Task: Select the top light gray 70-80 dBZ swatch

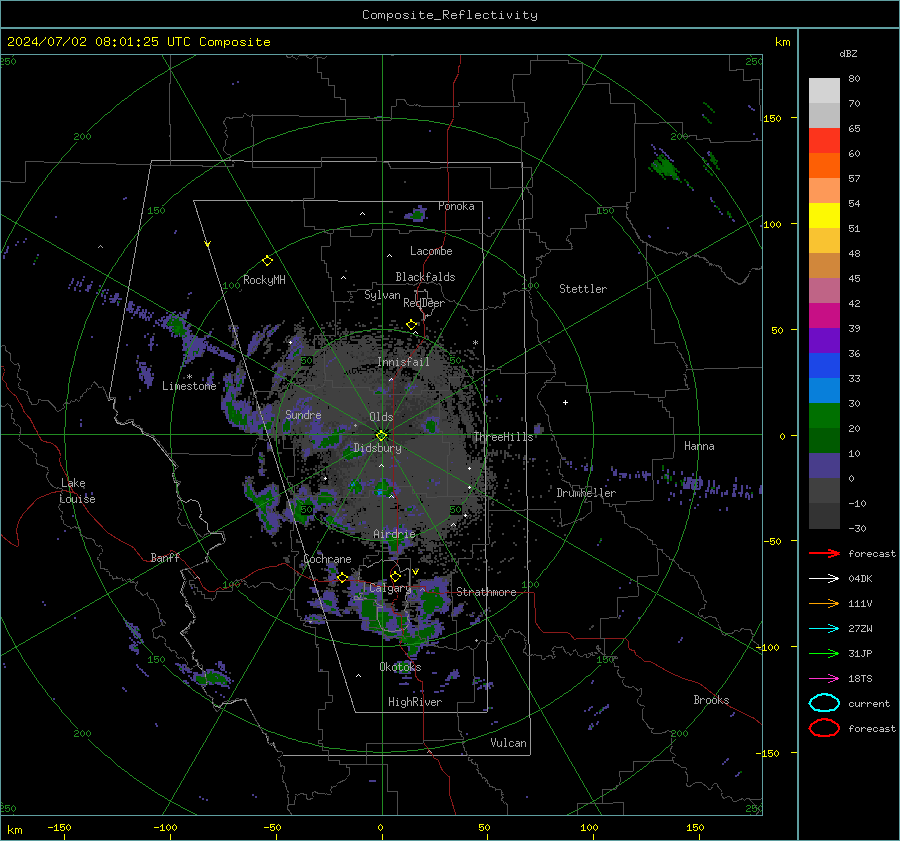Action: 824,90
